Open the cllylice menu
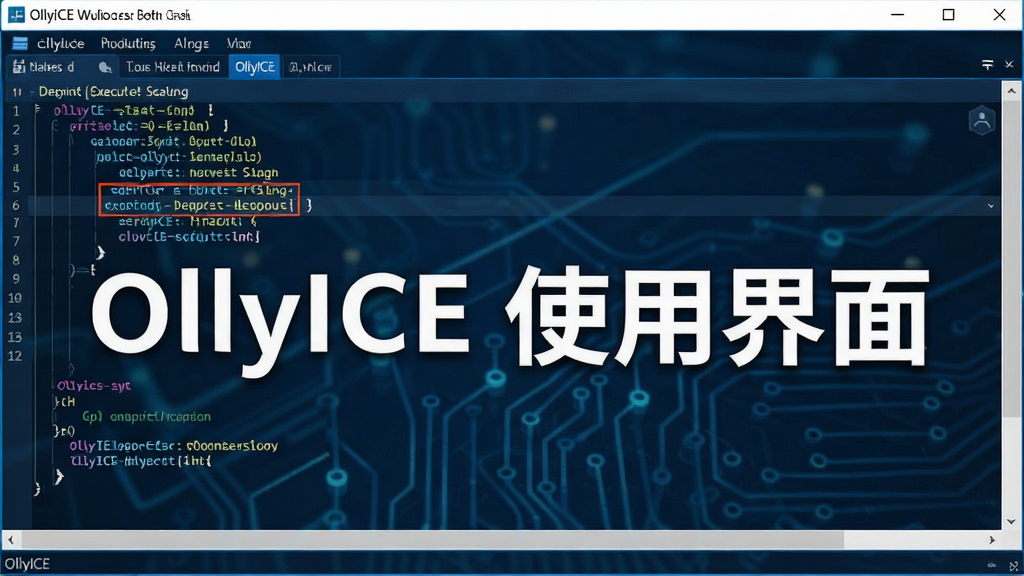Viewport: 1024px width, 576px height. coord(61,44)
